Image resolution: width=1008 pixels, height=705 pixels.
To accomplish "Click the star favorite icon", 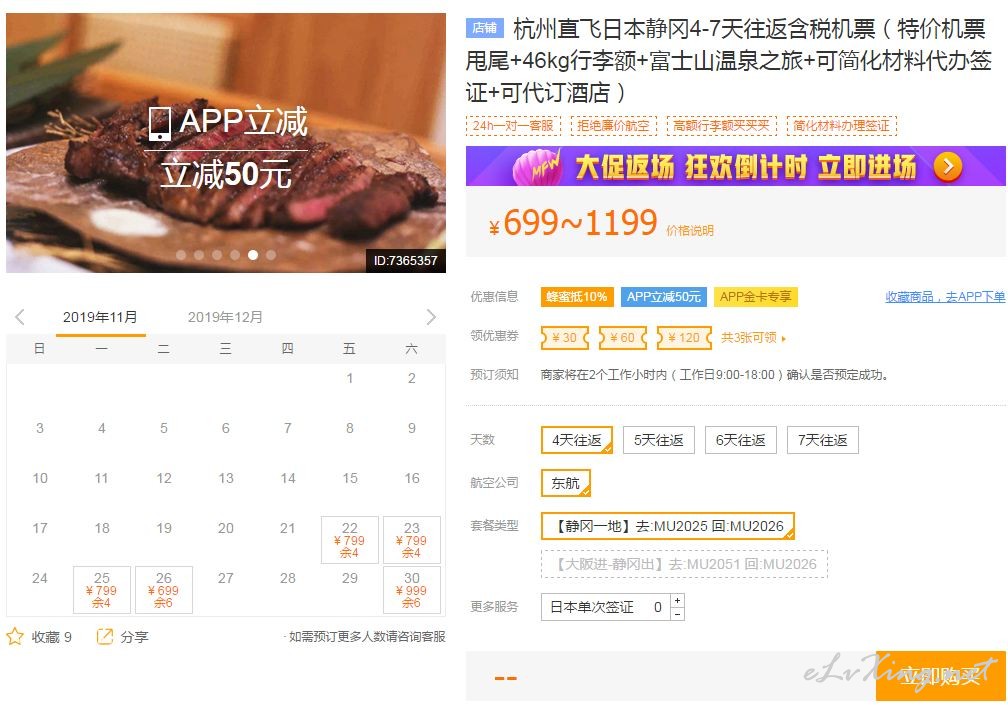I will pyautogui.click(x=15, y=636).
